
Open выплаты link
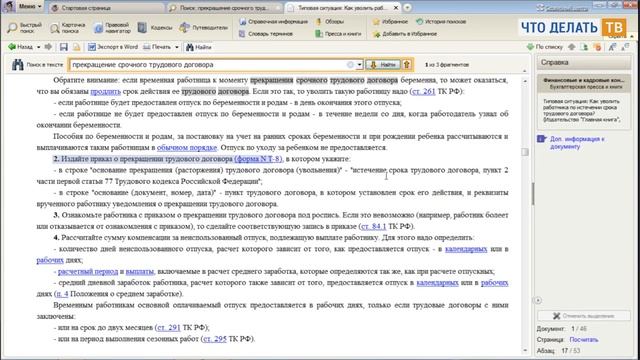point(140,271)
